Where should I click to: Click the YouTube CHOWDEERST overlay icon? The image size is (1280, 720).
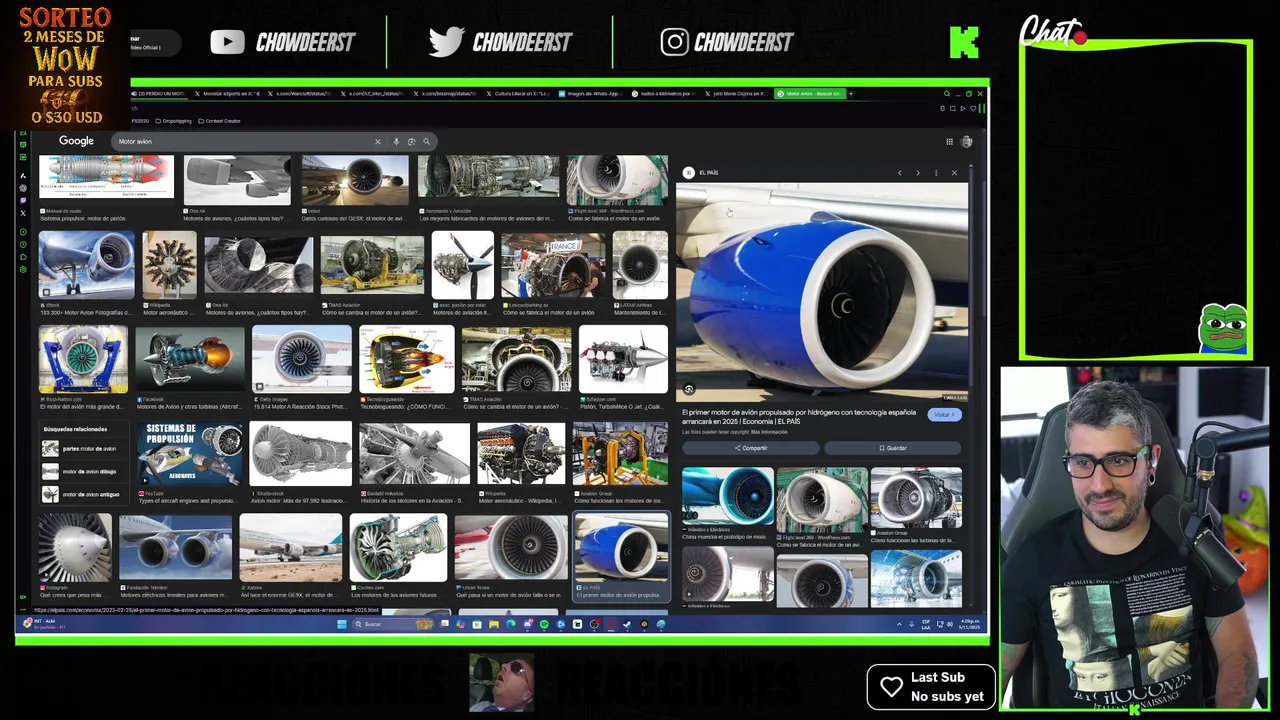click(227, 42)
